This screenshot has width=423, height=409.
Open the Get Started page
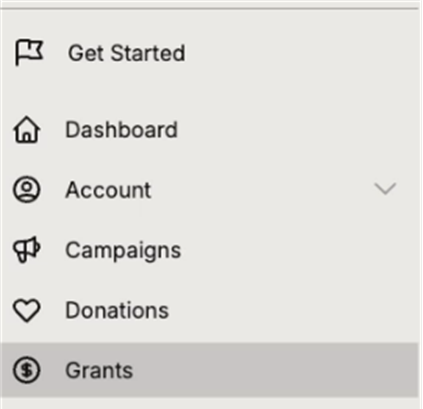click(126, 53)
